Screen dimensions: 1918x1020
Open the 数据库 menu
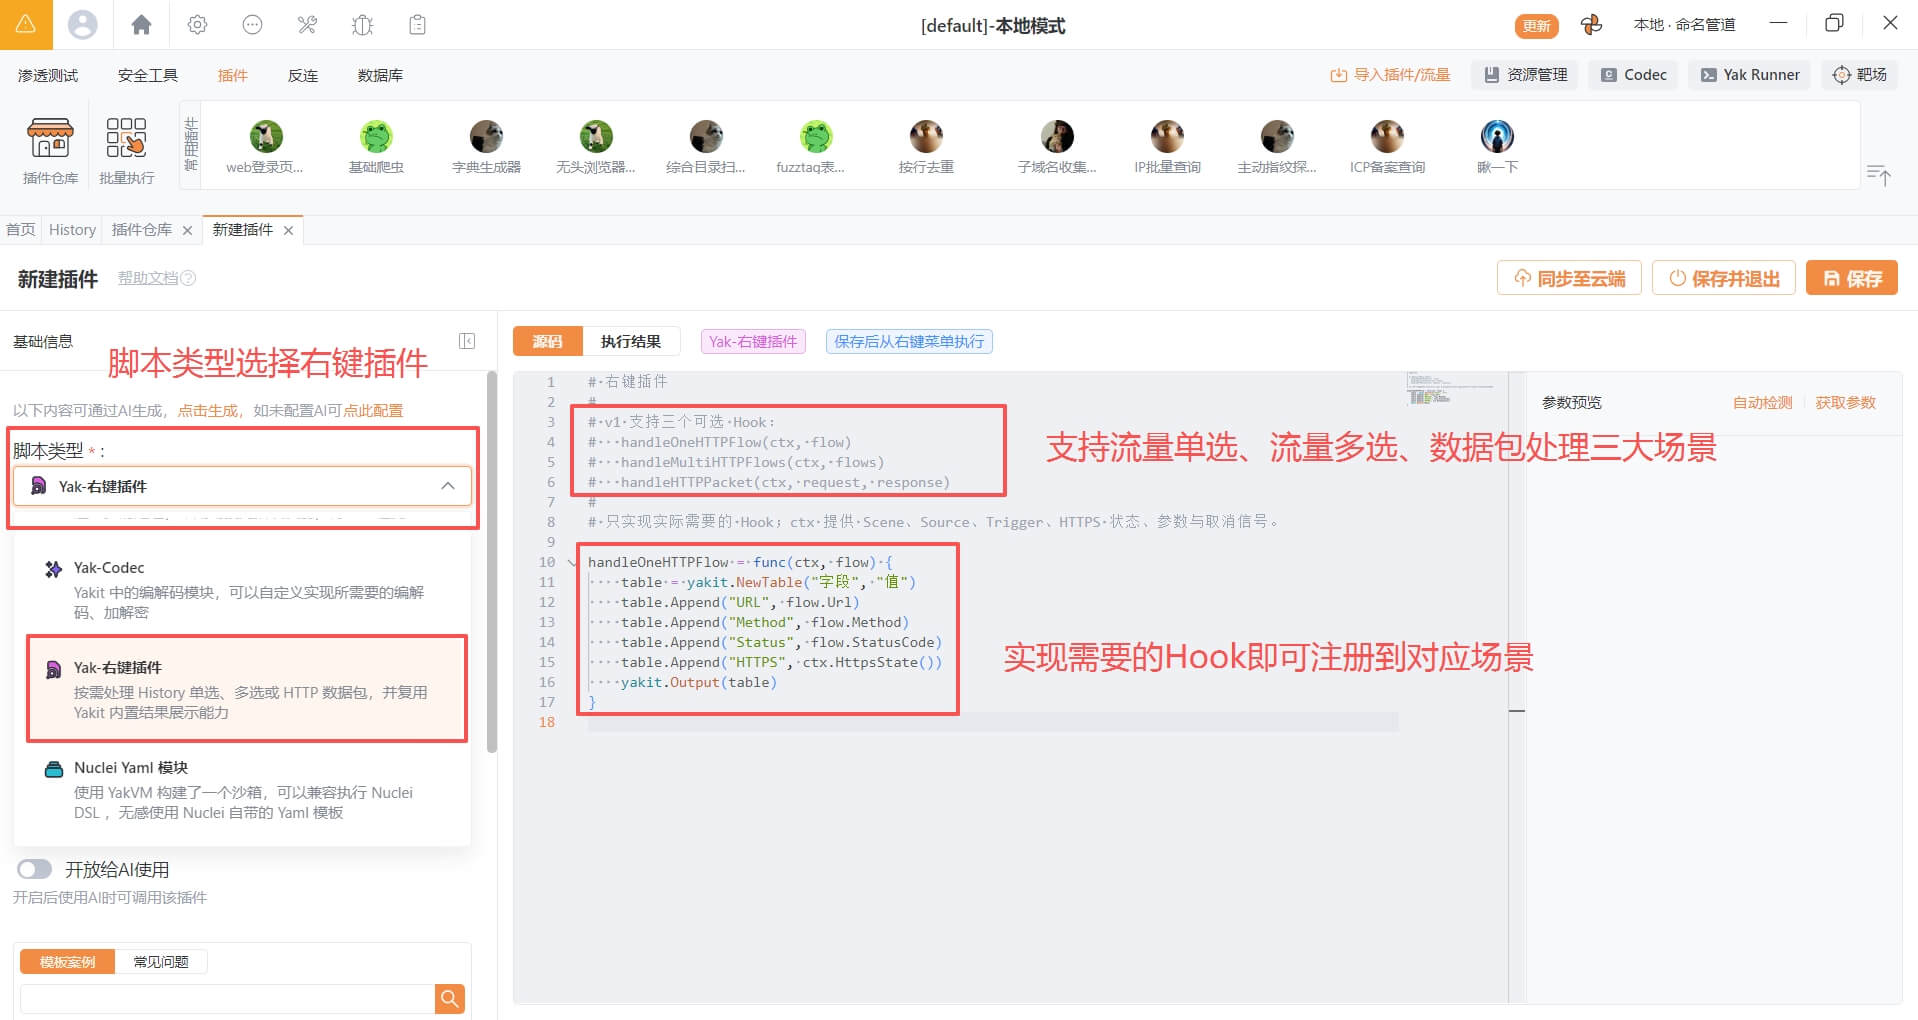point(380,75)
